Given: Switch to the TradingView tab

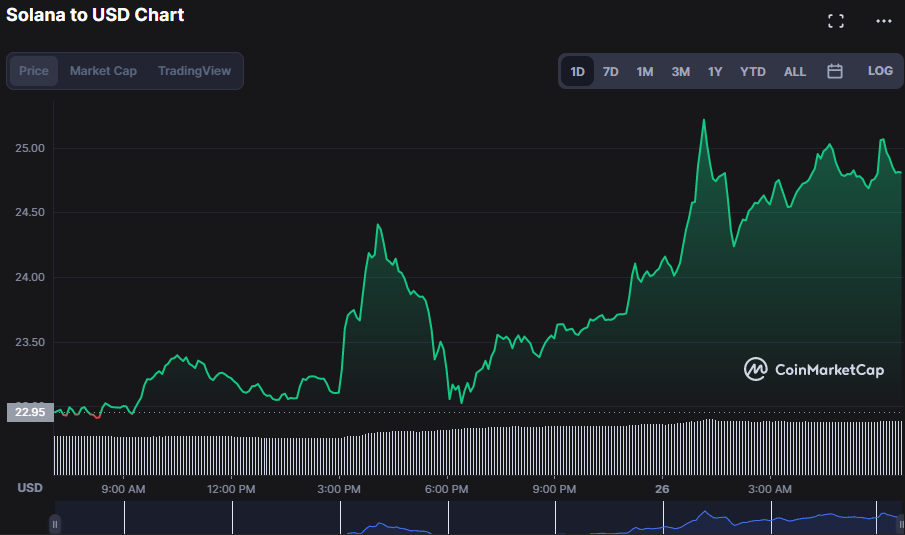Looking at the screenshot, I should (x=194, y=71).
